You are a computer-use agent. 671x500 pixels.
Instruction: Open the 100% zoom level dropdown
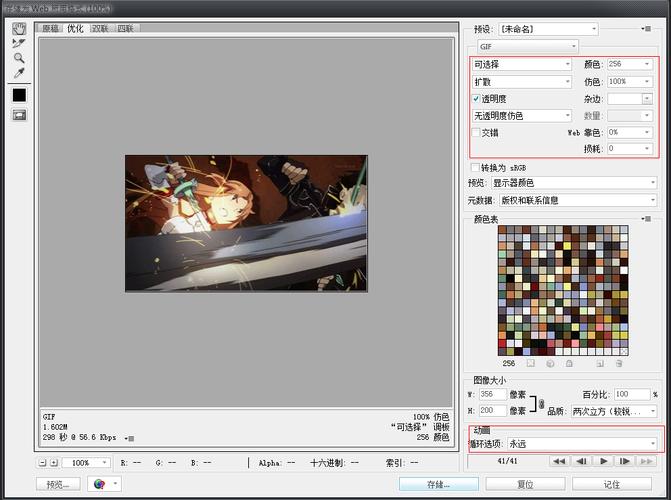[86, 463]
